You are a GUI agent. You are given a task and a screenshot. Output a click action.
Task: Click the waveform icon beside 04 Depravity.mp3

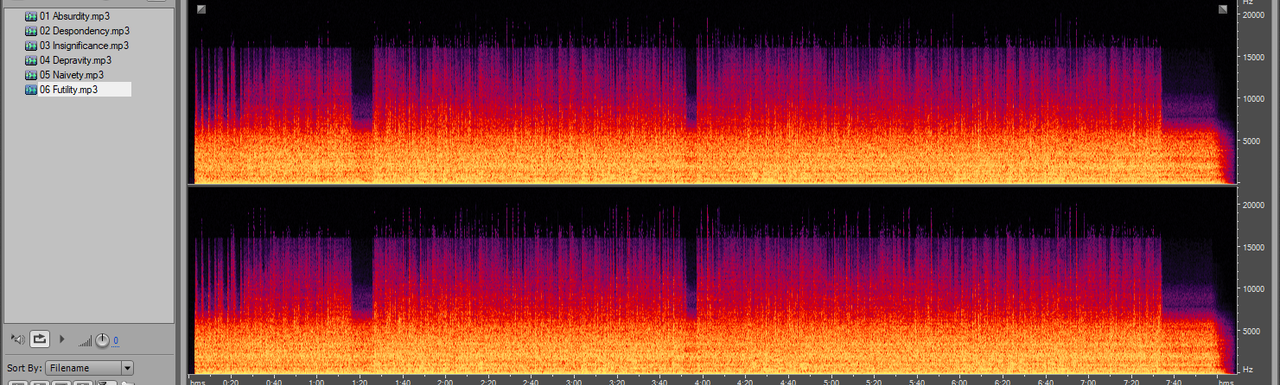coord(31,60)
